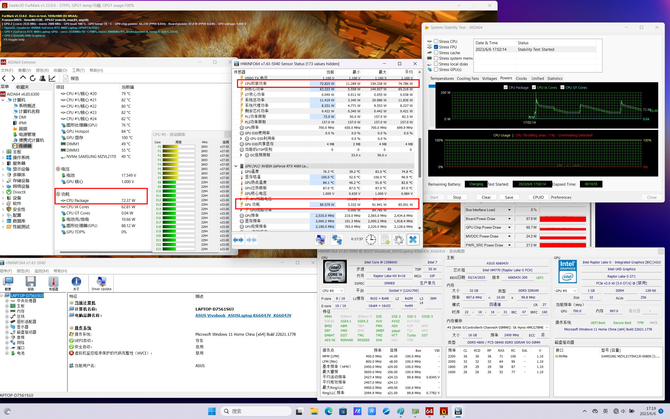670x419 pixels.
Task: Switch to Cooling Fans tab
Action: tap(468, 79)
